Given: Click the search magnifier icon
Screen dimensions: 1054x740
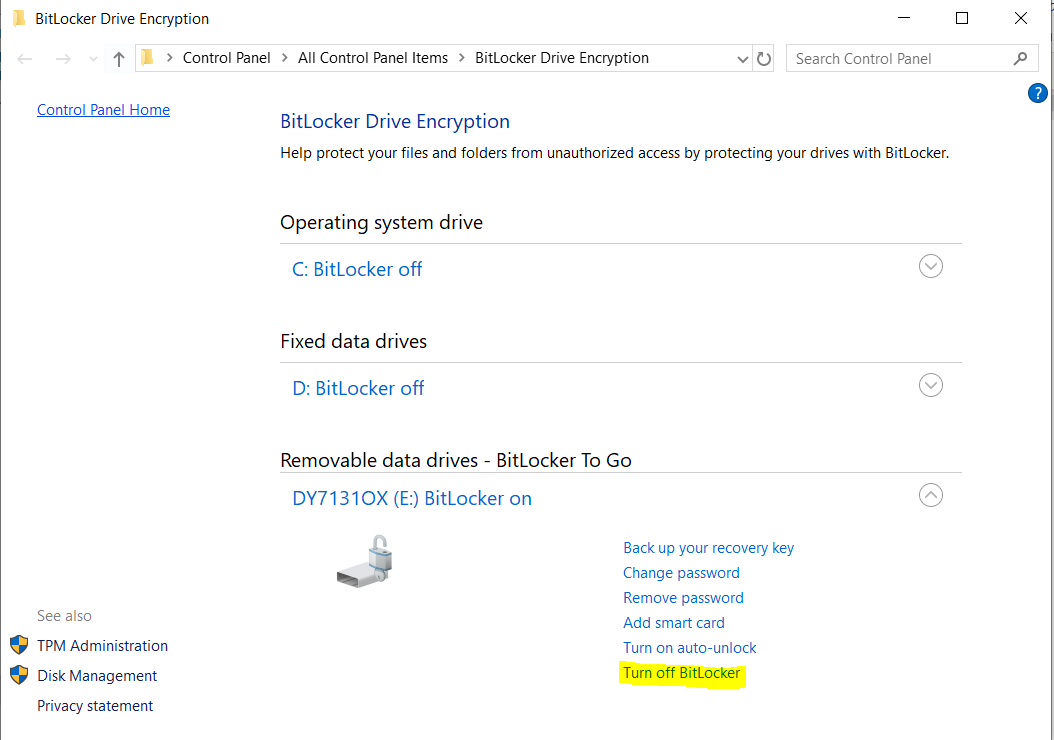Looking at the screenshot, I should click(1020, 58).
